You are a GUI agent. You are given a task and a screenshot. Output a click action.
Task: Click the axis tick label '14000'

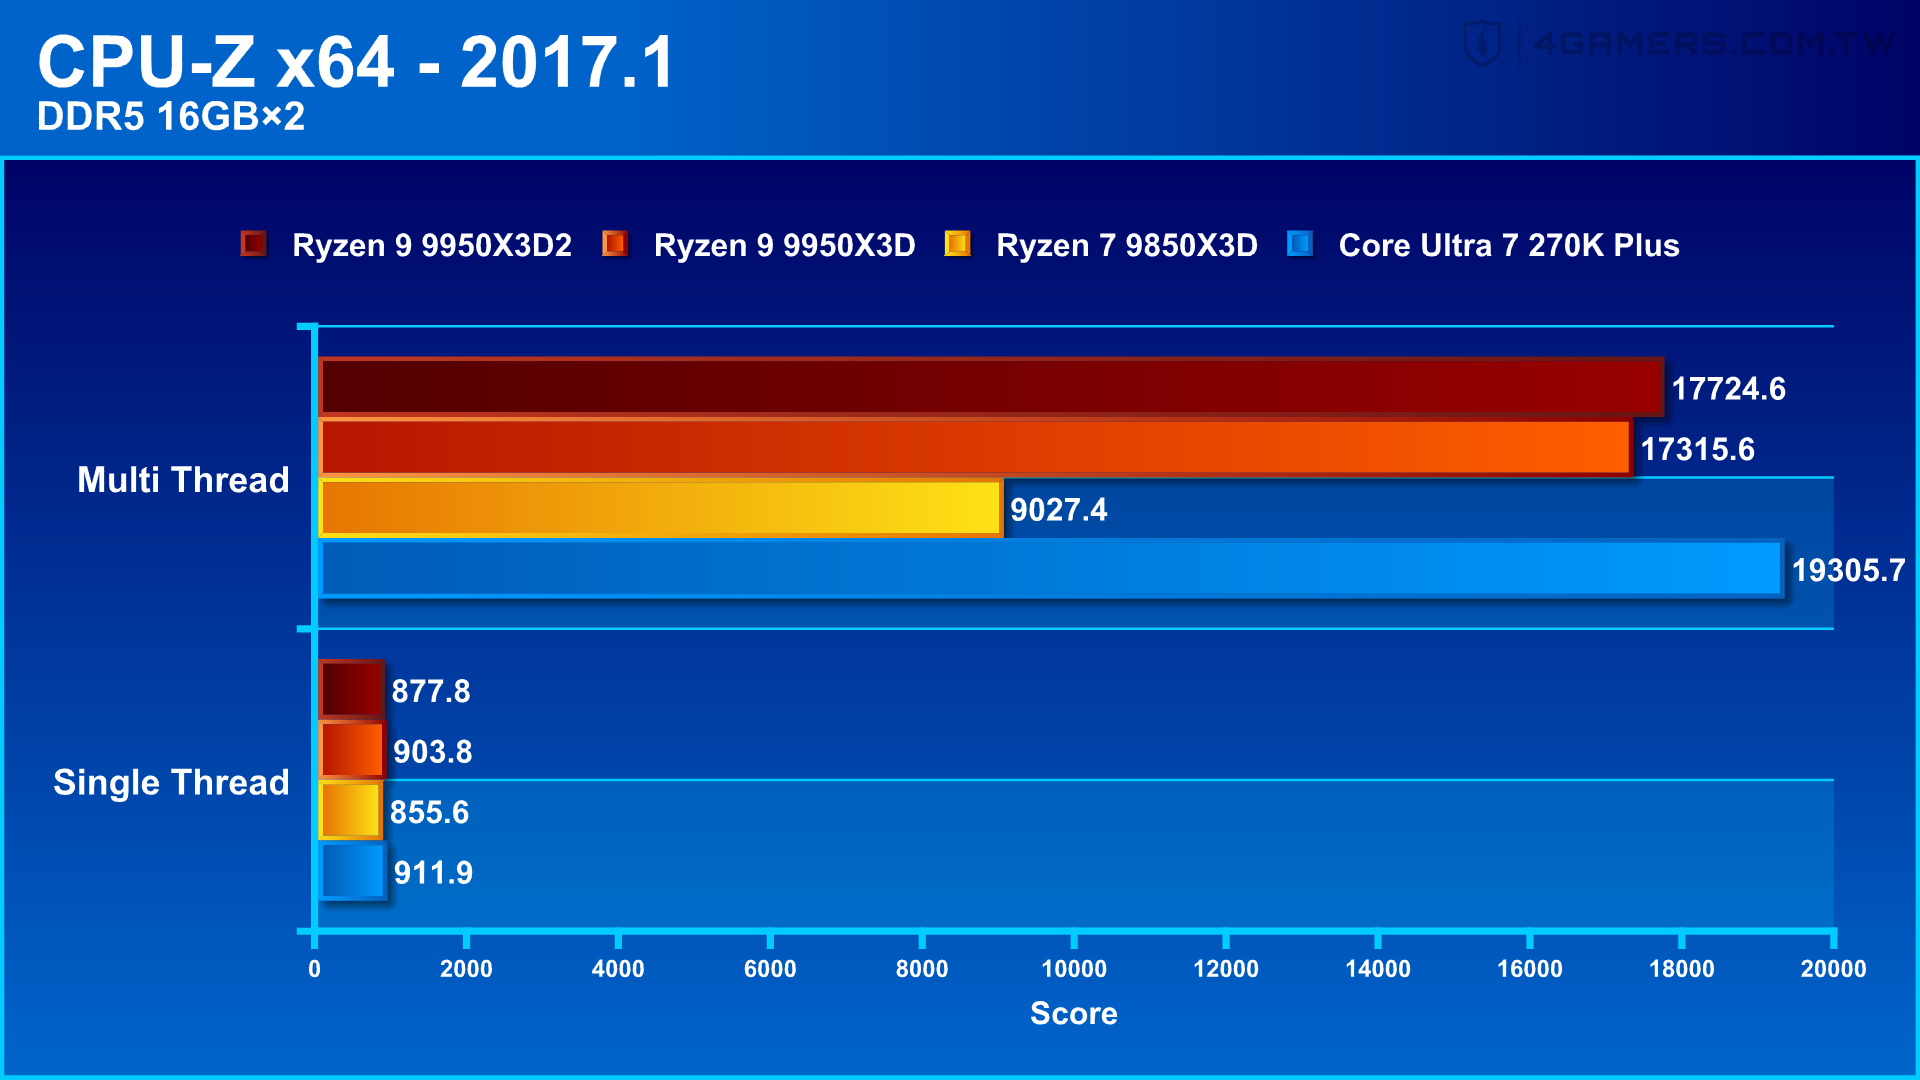(1378, 969)
